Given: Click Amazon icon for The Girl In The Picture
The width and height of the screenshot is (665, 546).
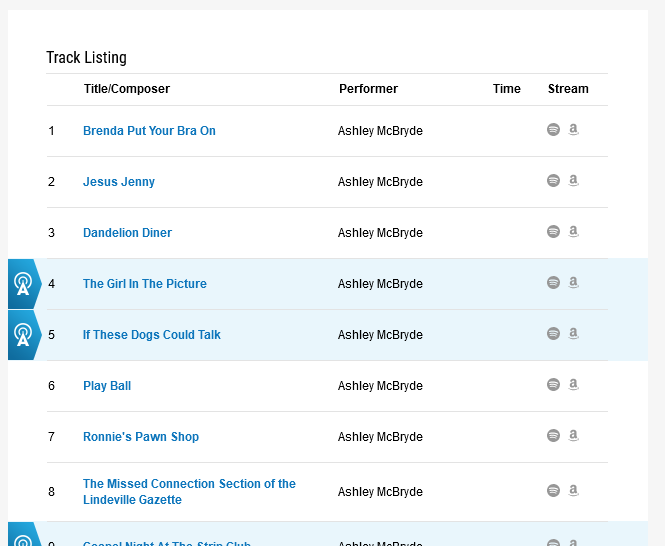Looking at the screenshot, I should point(574,282).
